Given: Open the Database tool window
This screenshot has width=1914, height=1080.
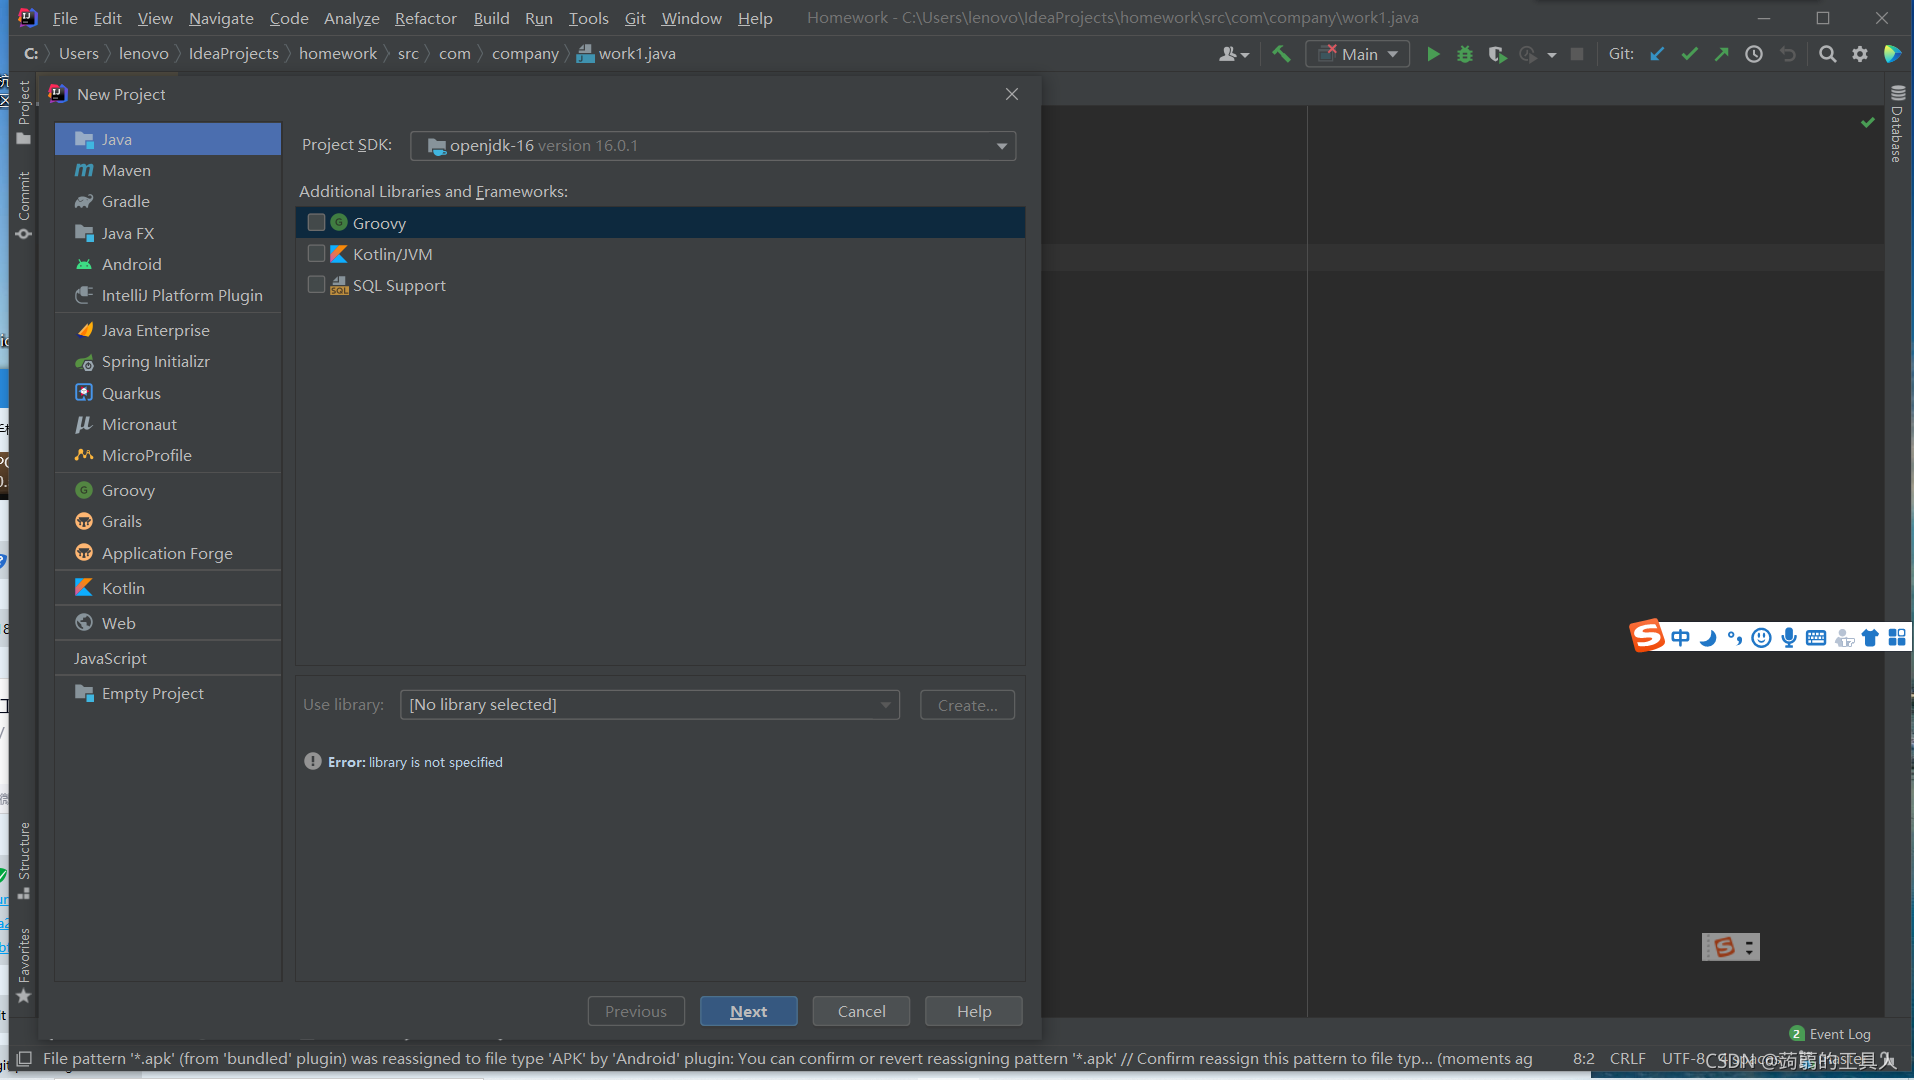Looking at the screenshot, I should click(1897, 125).
